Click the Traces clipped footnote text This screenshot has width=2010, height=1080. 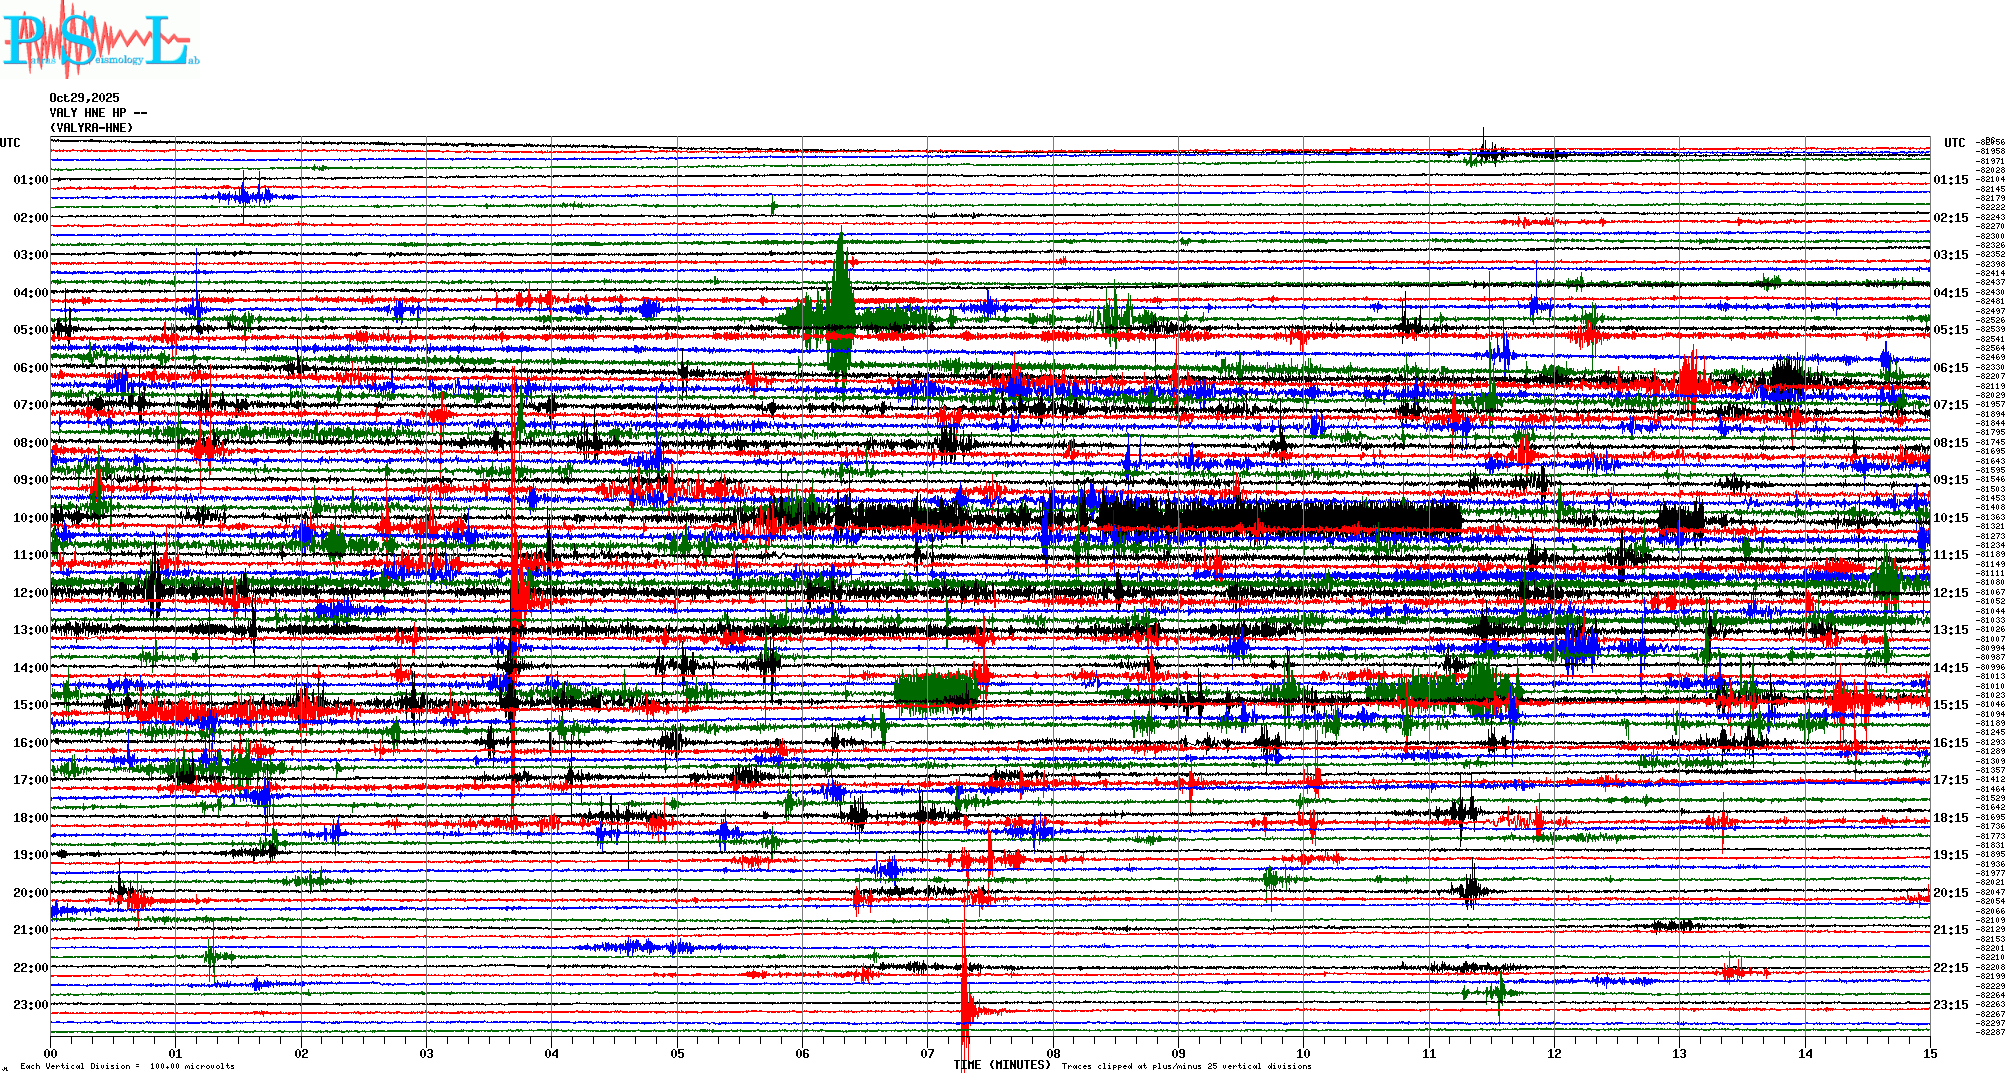pos(1186,1066)
